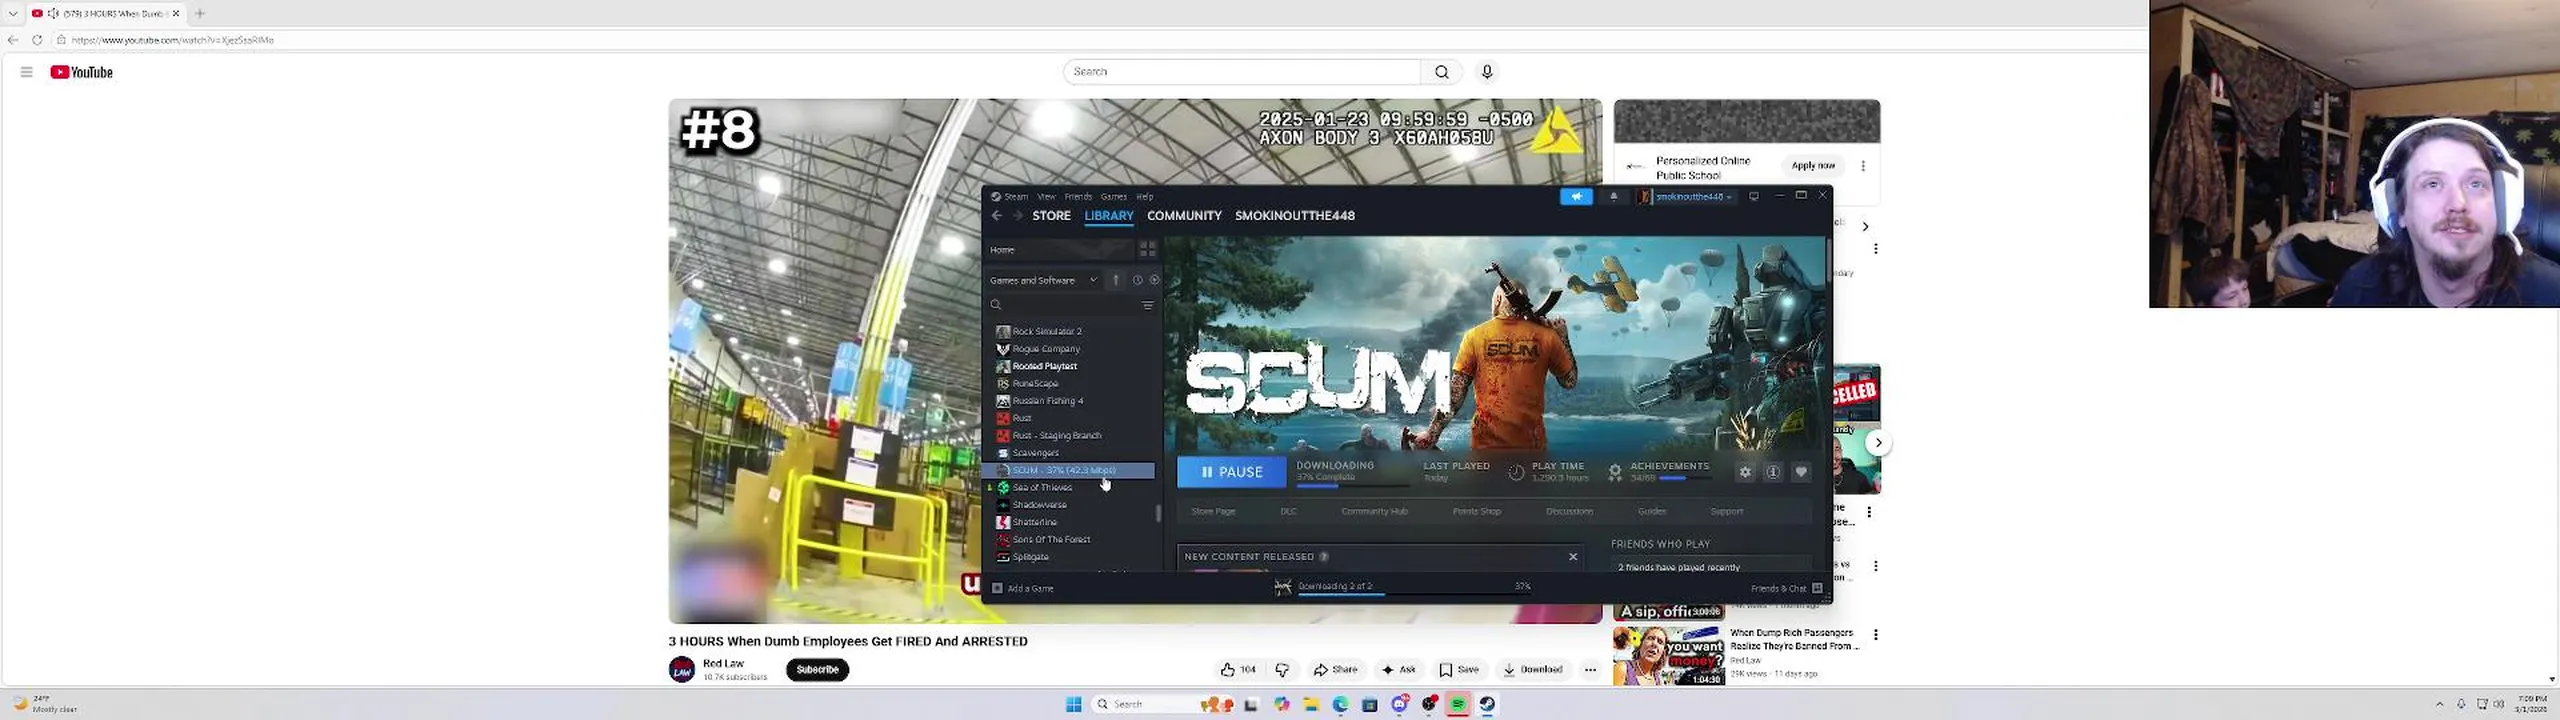2560x720 pixels.
Task: Open YouTube hamburger guide menu
Action: [x=27, y=72]
